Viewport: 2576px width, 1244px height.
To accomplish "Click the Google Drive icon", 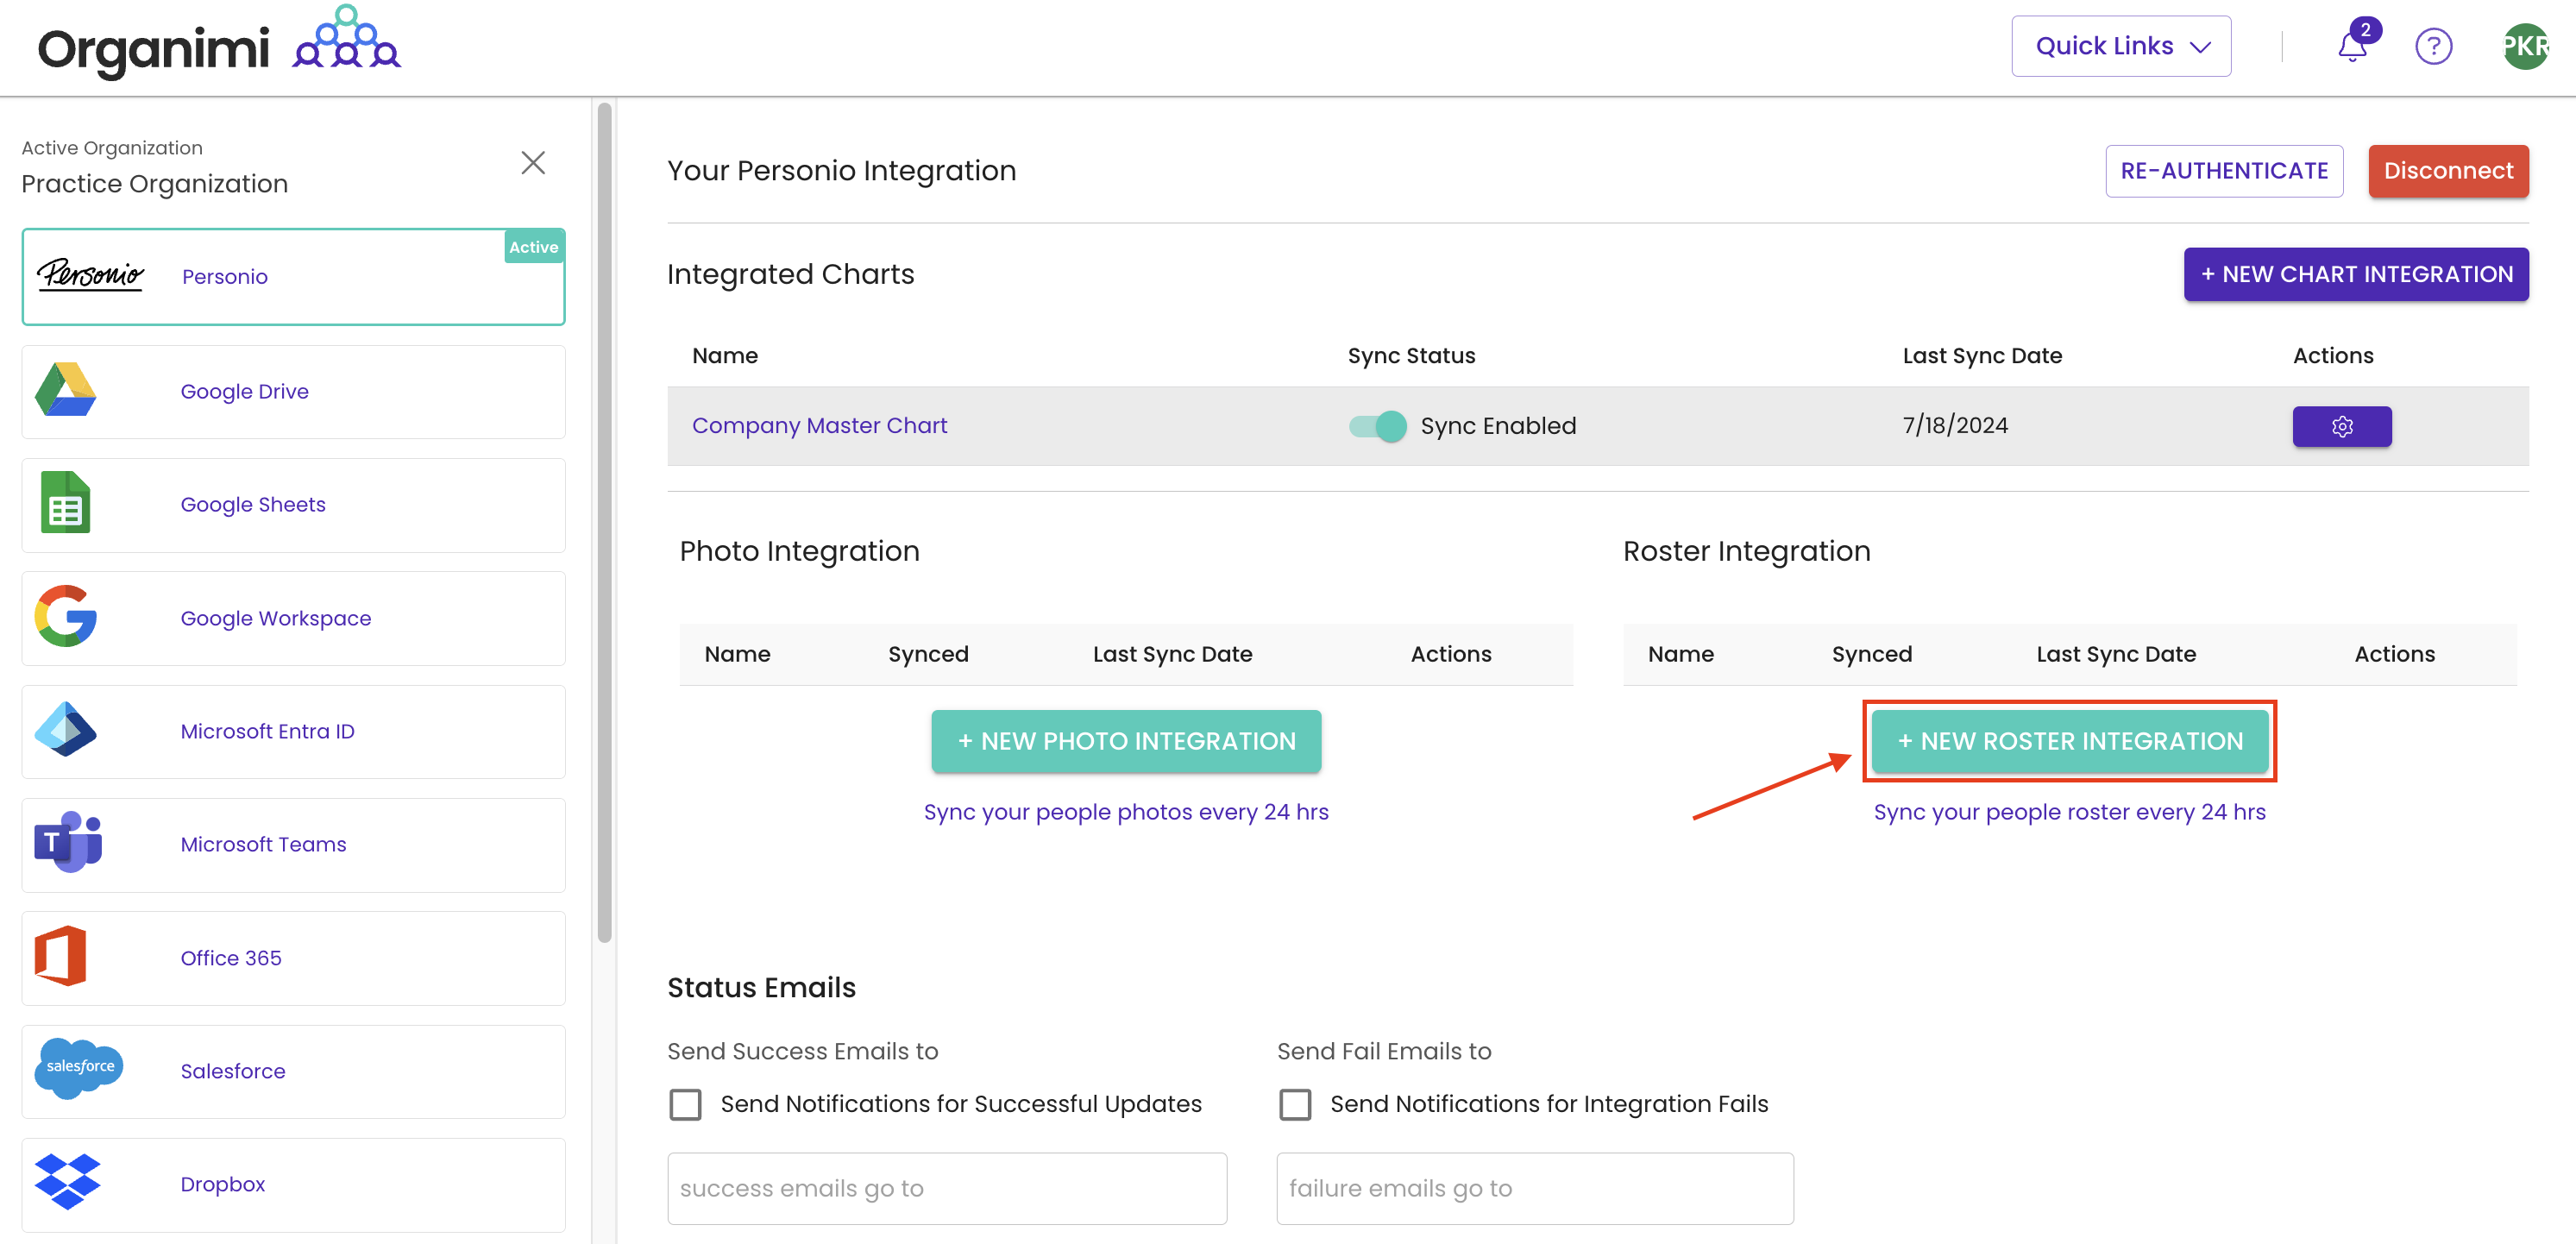I will (x=65, y=390).
